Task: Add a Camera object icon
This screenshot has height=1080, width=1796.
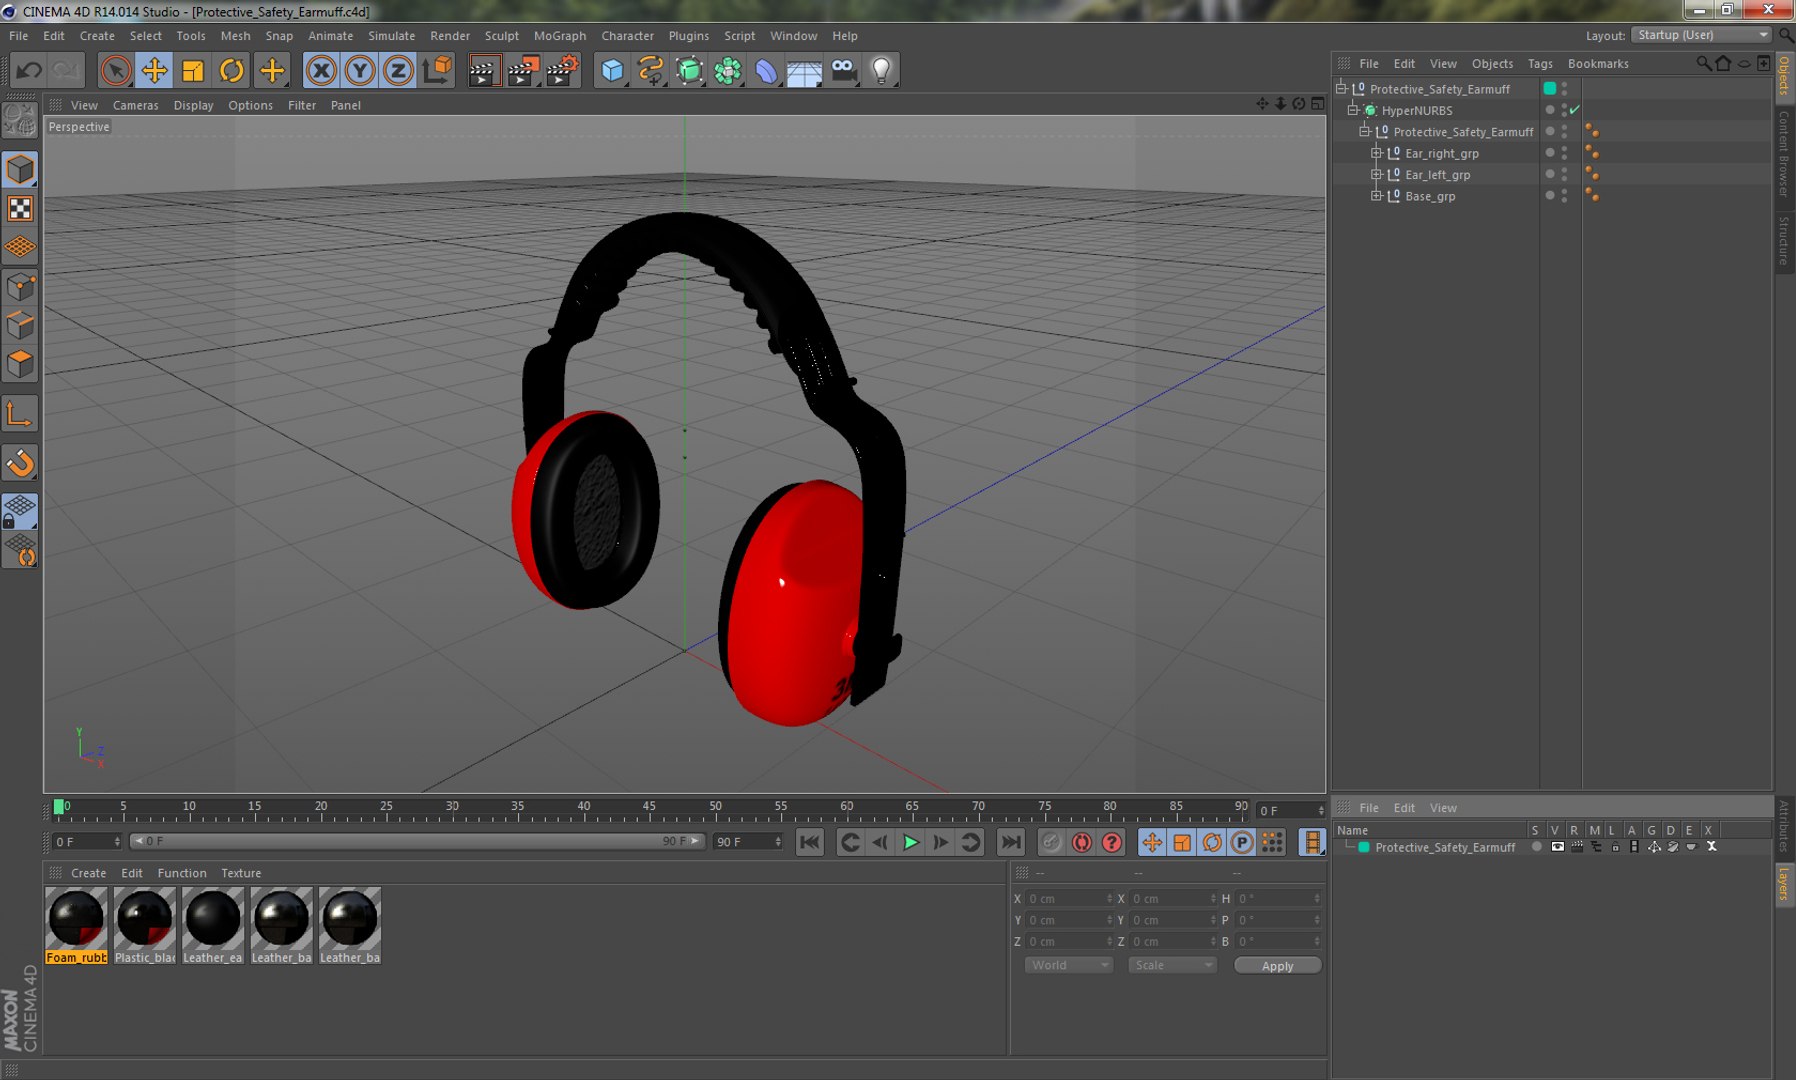Action: pos(843,71)
